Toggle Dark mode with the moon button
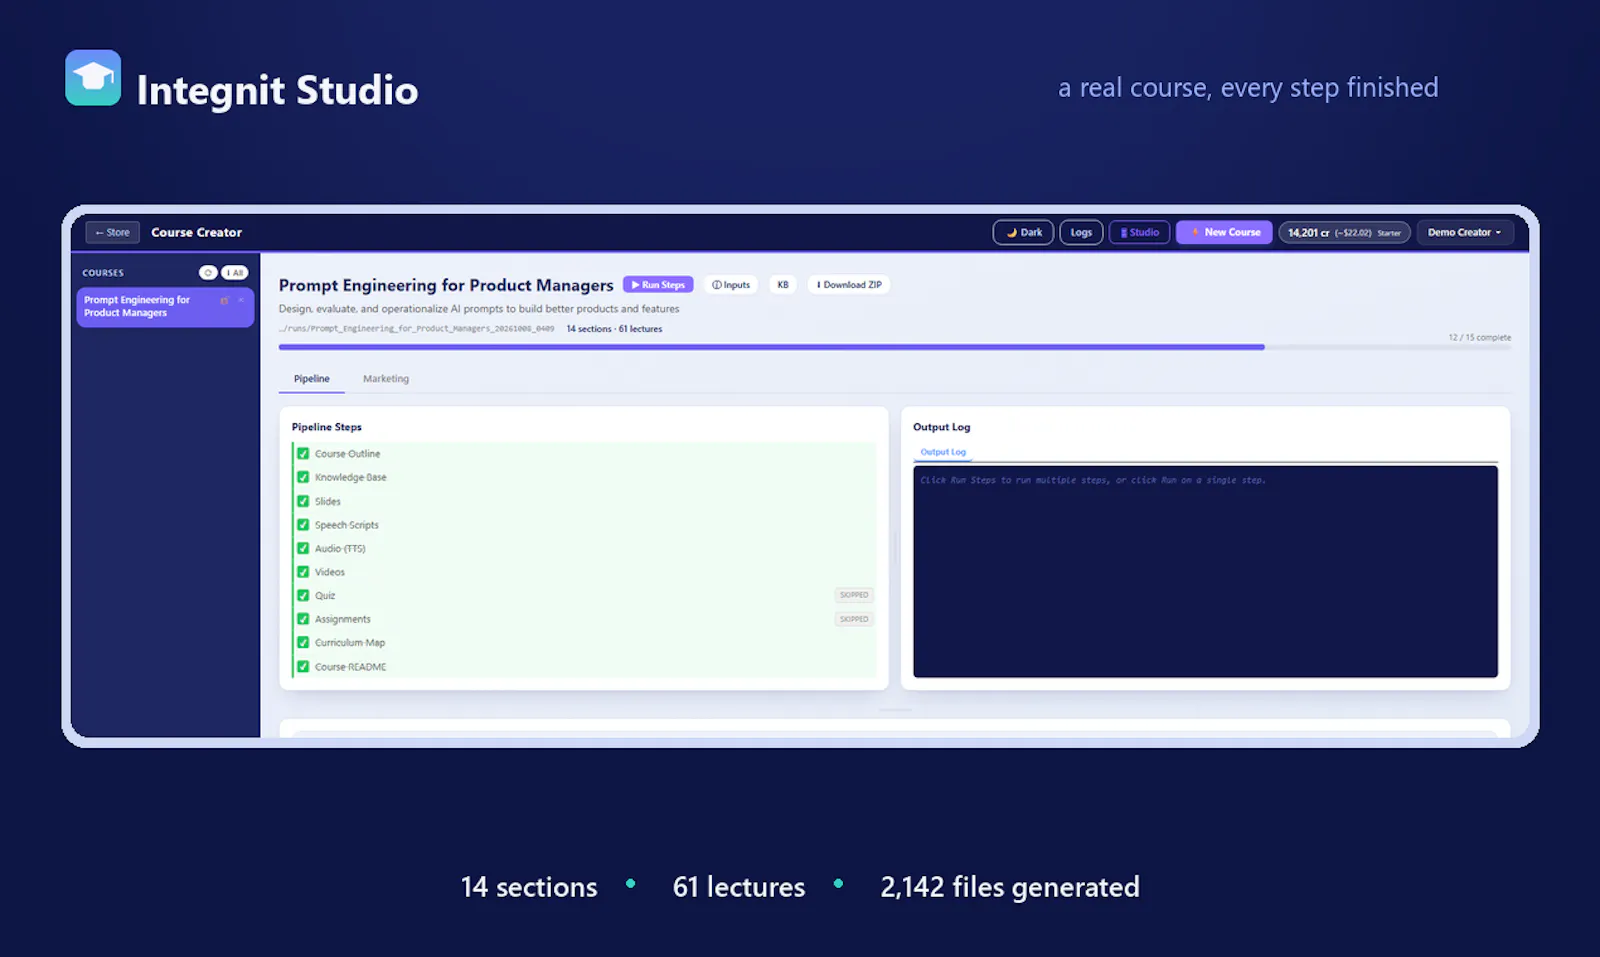This screenshot has width=1600, height=957. click(x=1023, y=232)
